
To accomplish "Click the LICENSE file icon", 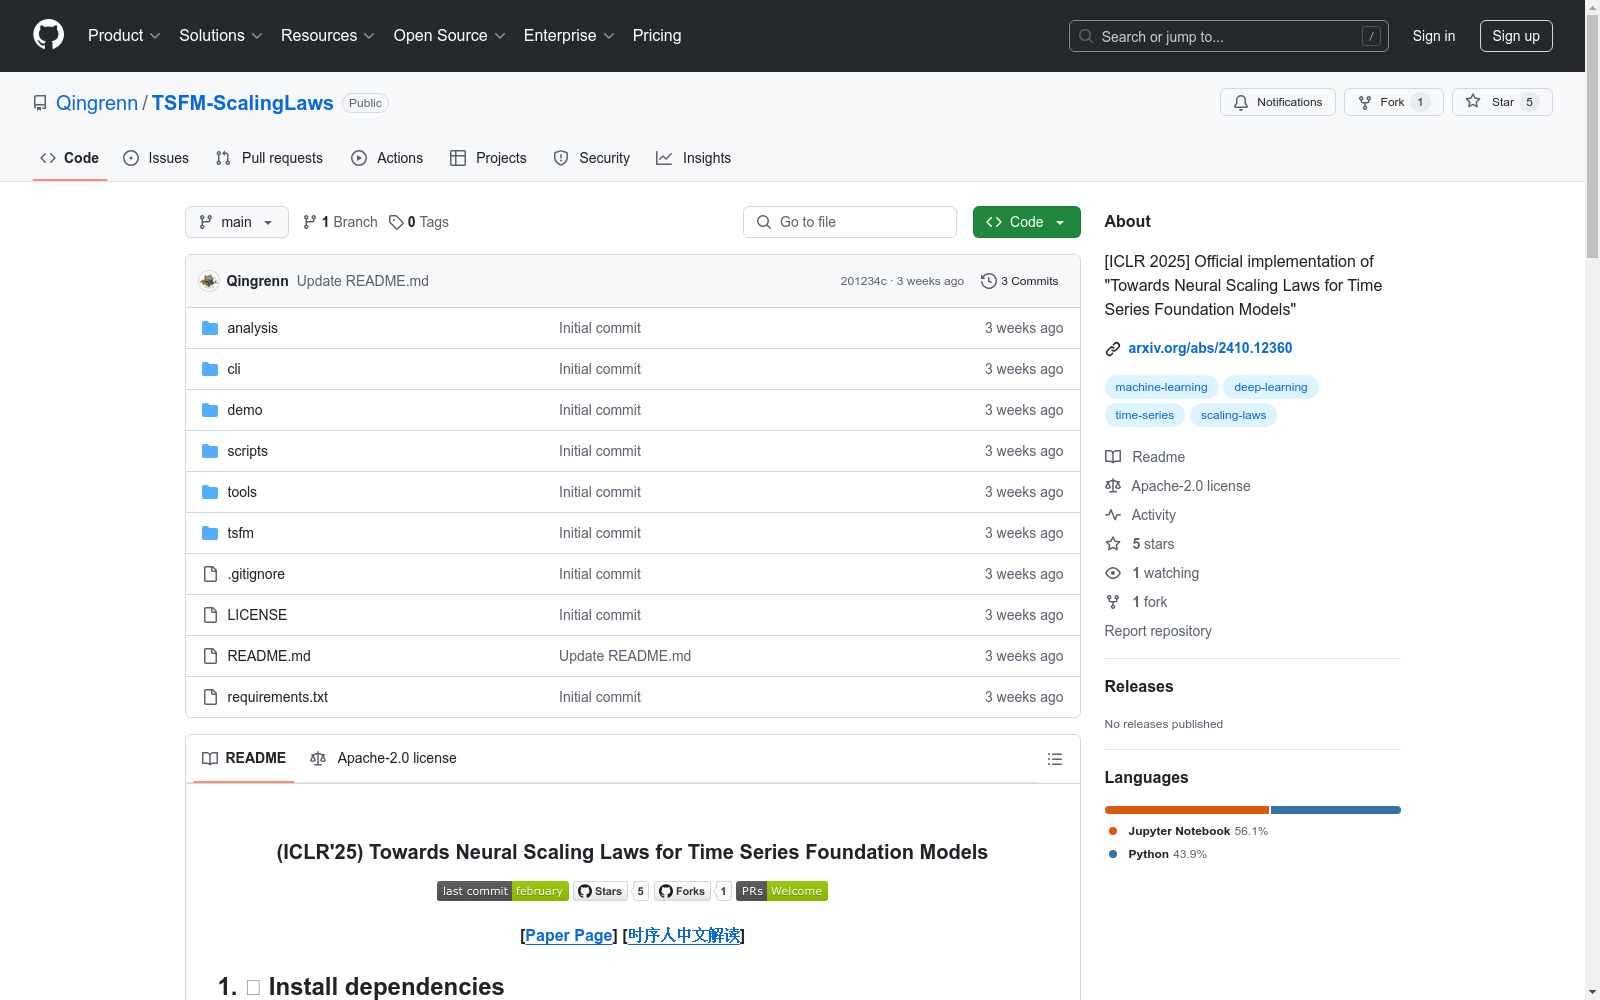I will point(210,615).
